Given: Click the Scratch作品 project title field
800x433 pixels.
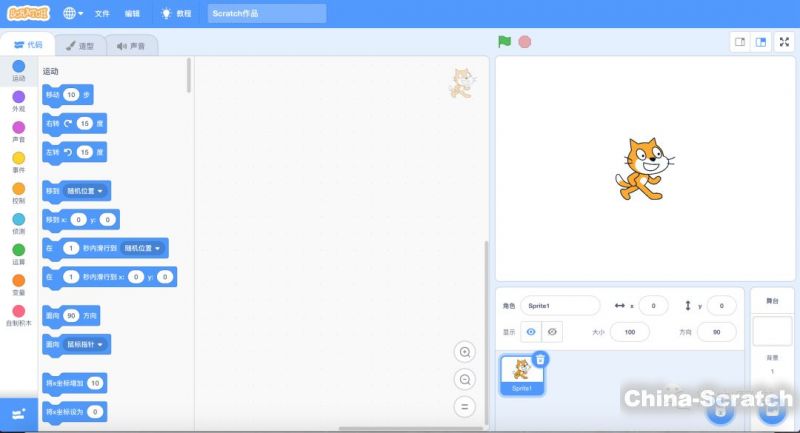Looking at the screenshot, I should pos(266,14).
